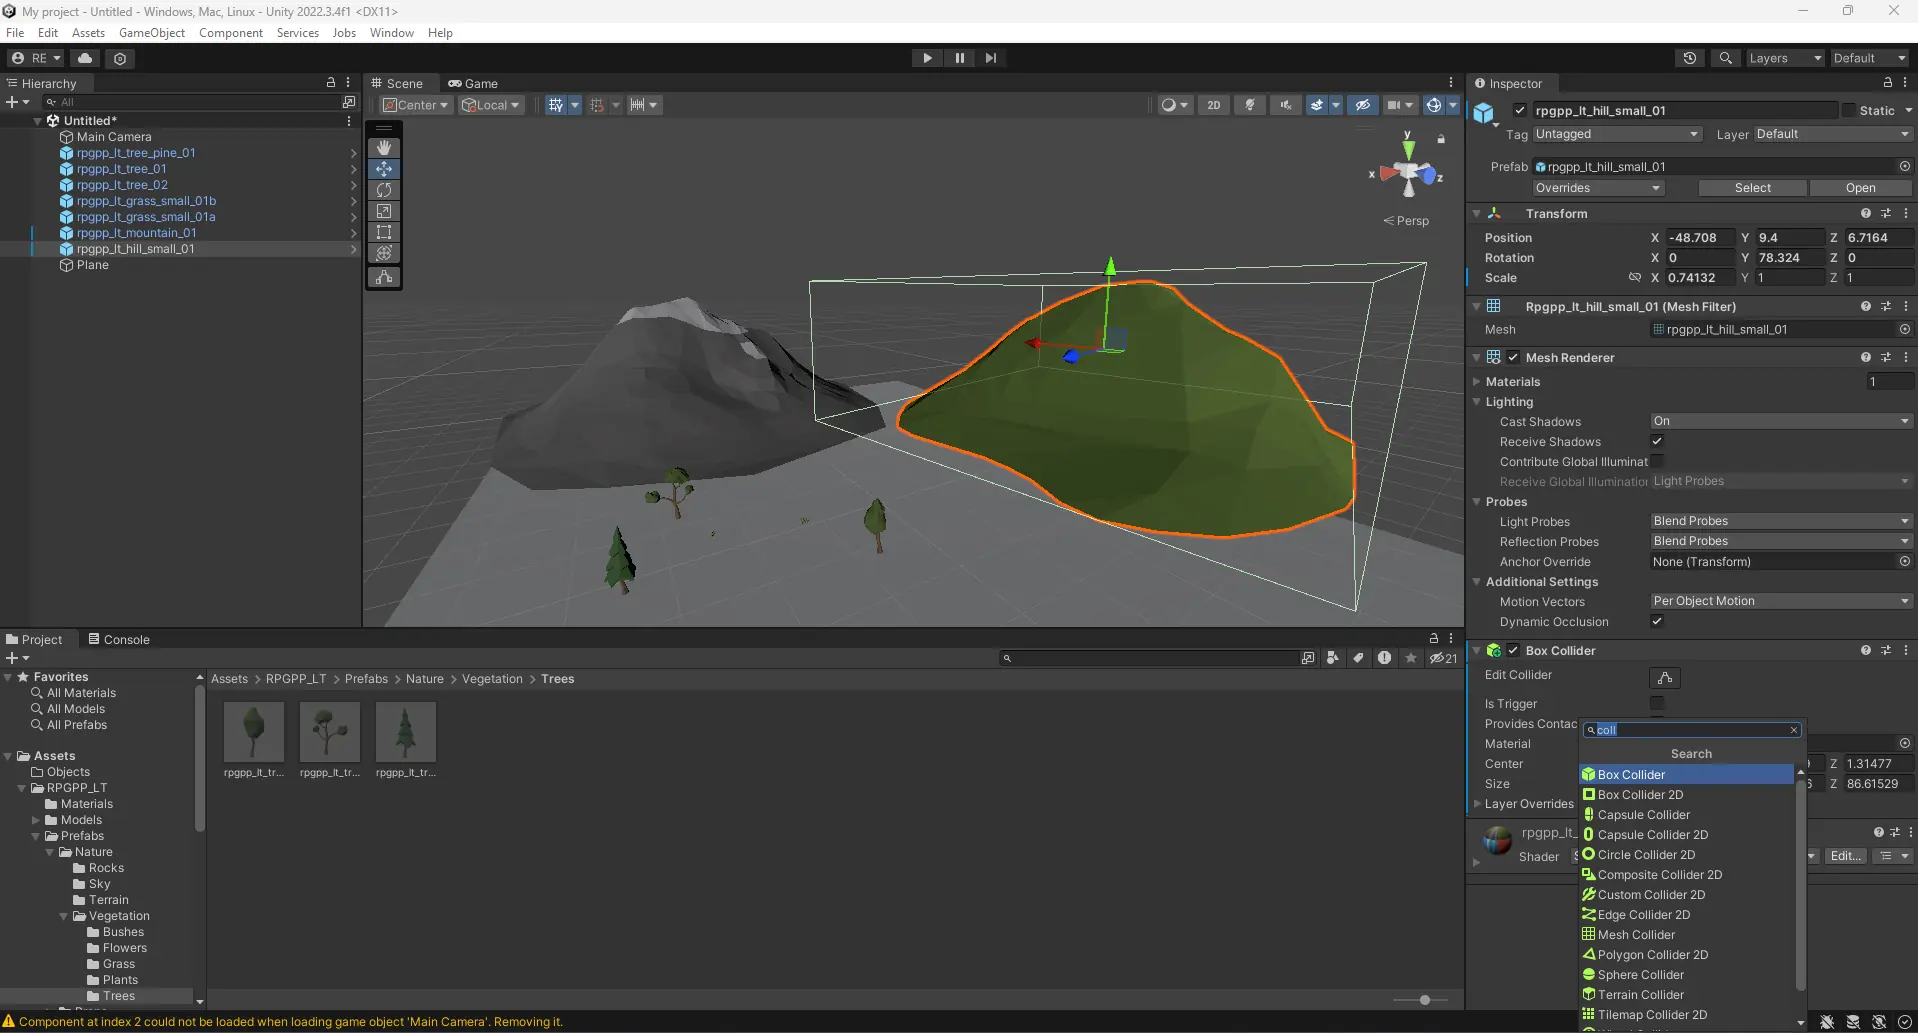Open the Layers dropdown in toolbar

(x=1785, y=58)
